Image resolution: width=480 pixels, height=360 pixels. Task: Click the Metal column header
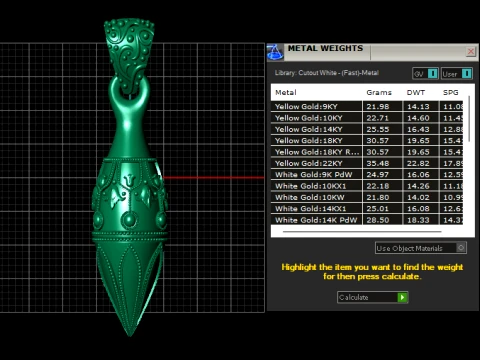286,92
